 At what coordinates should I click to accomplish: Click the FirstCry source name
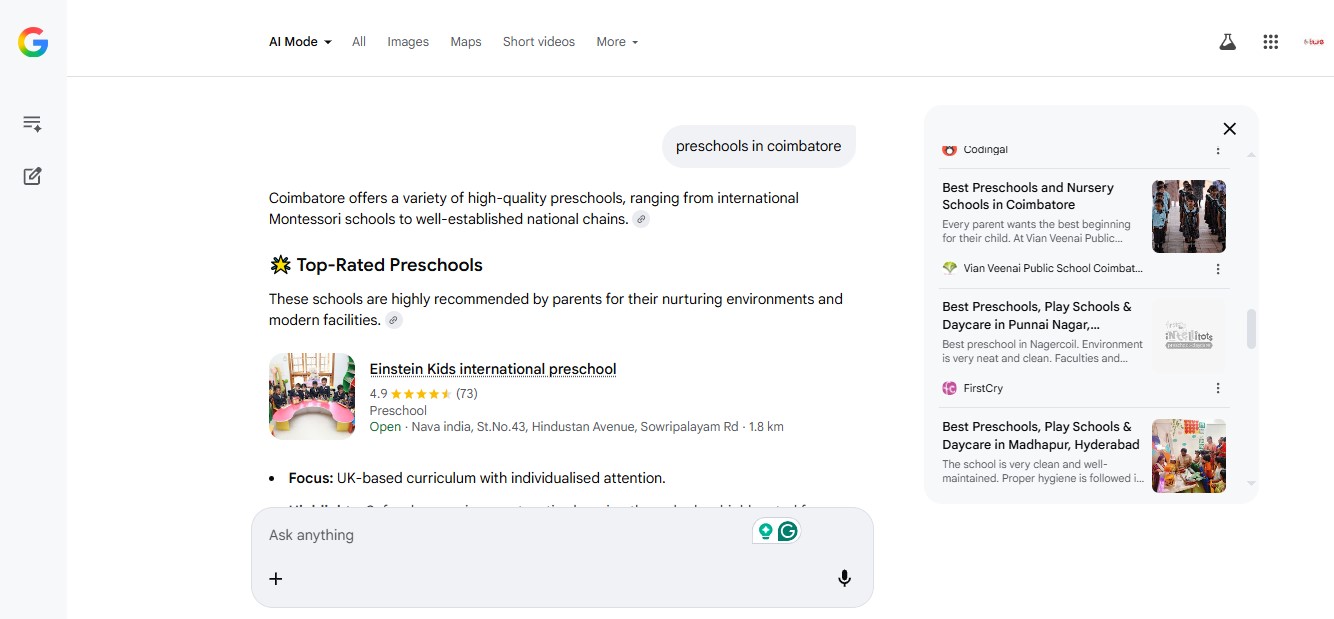[x=983, y=388]
